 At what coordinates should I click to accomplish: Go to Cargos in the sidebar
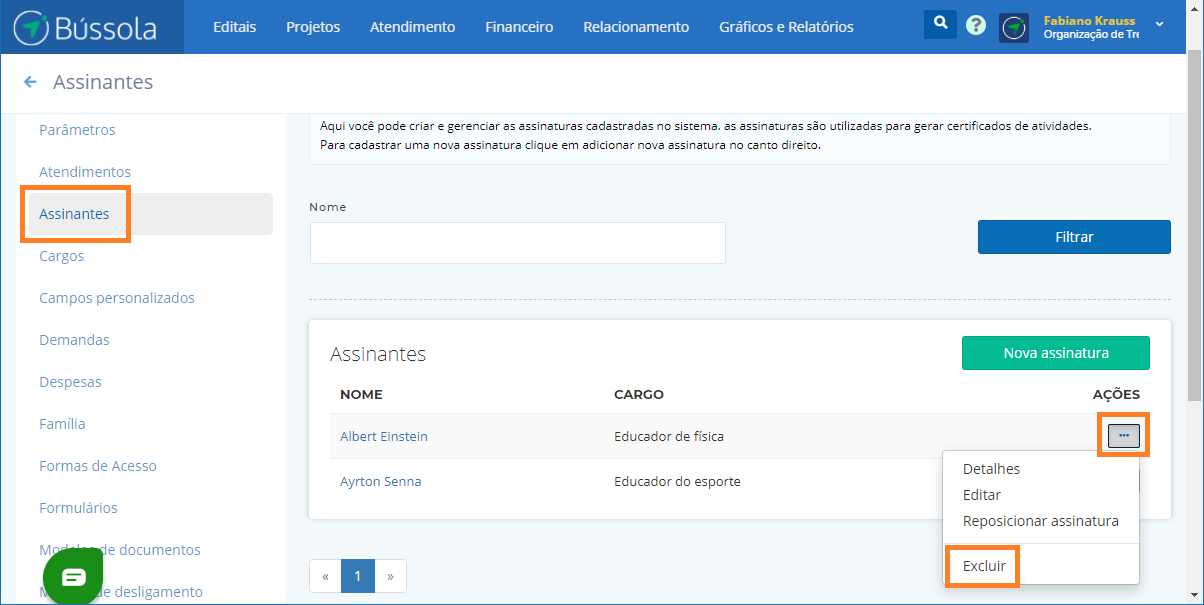click(x=62, y=256)
